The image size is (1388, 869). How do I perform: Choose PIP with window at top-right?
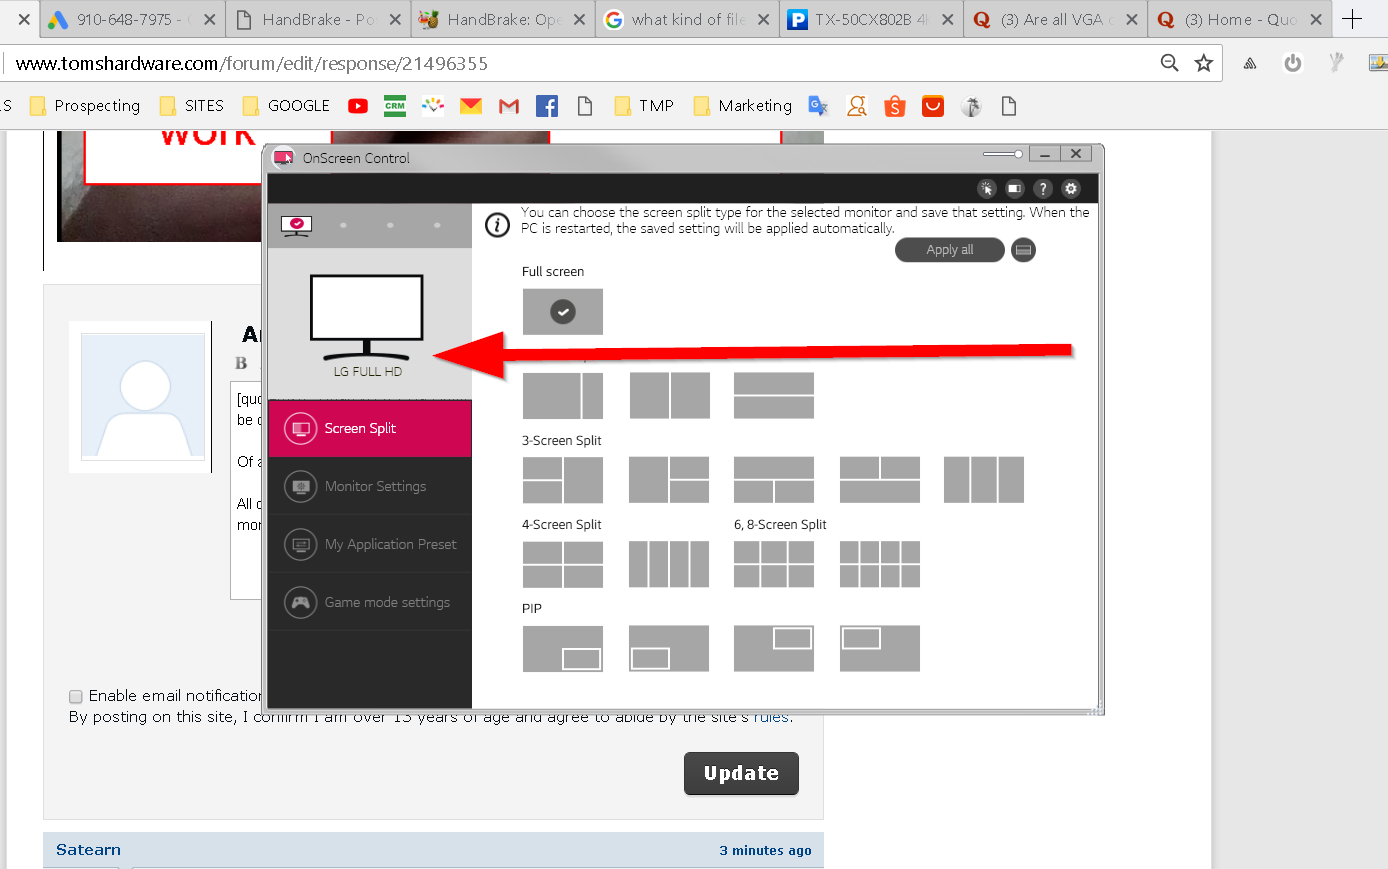(x=774, y=648)
